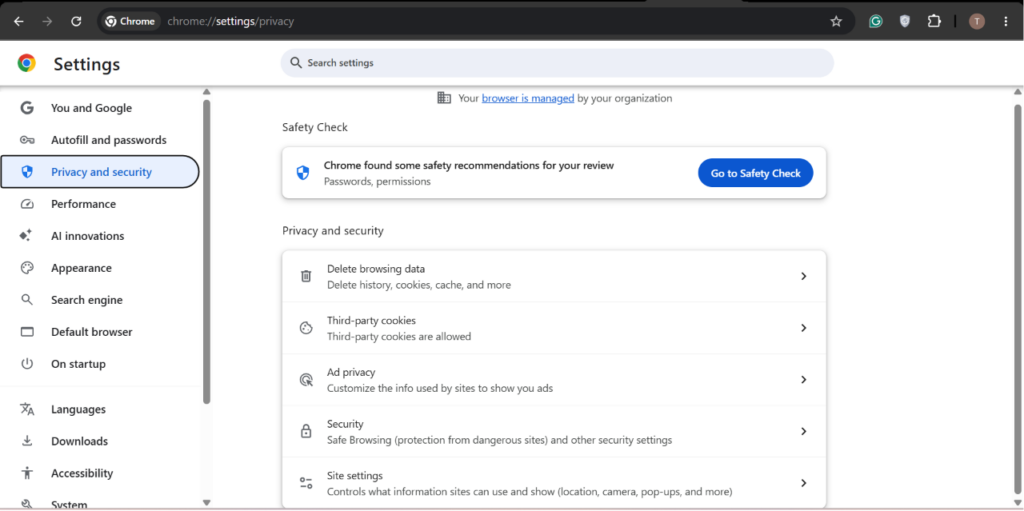The height and width of the screenshot is (511, 1024).
Task: Click the window icon for Default browser
Action: tap(27, 332)
